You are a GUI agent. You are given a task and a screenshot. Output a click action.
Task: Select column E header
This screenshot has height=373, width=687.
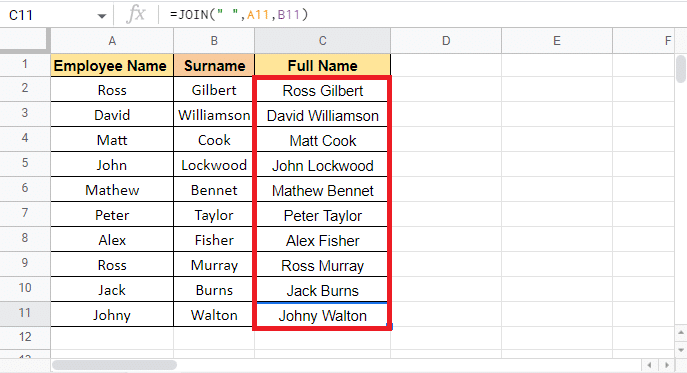click(557, 41)
